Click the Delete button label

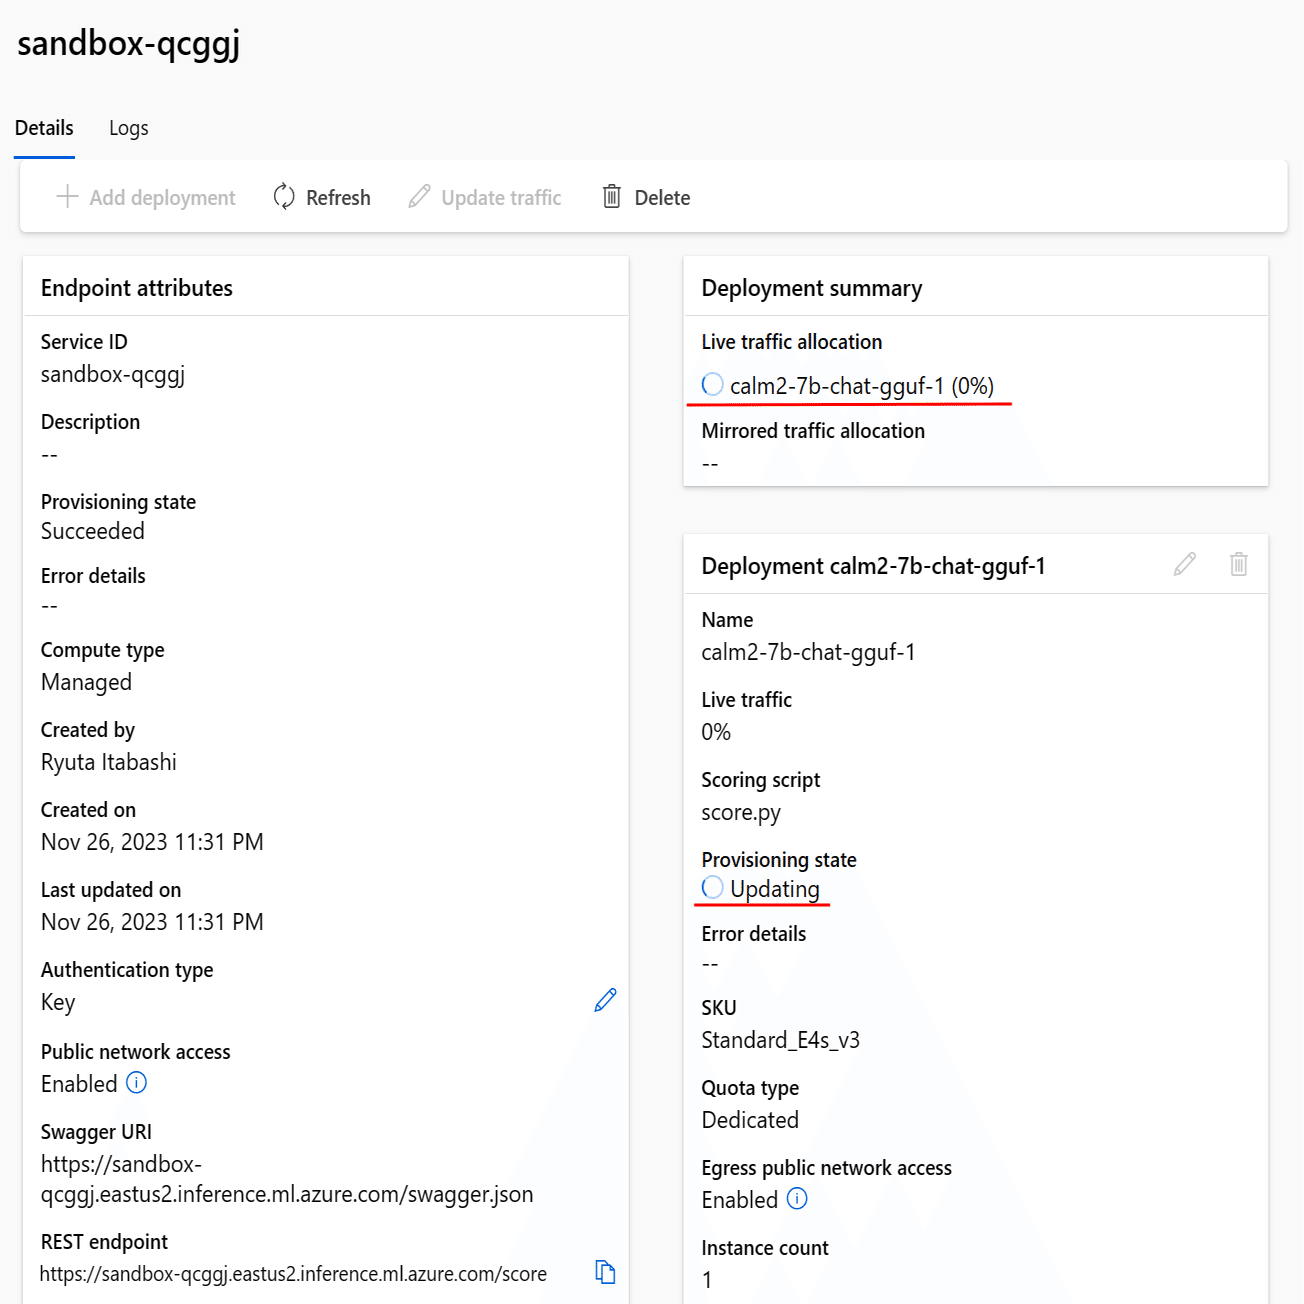[x=662, y=198]
